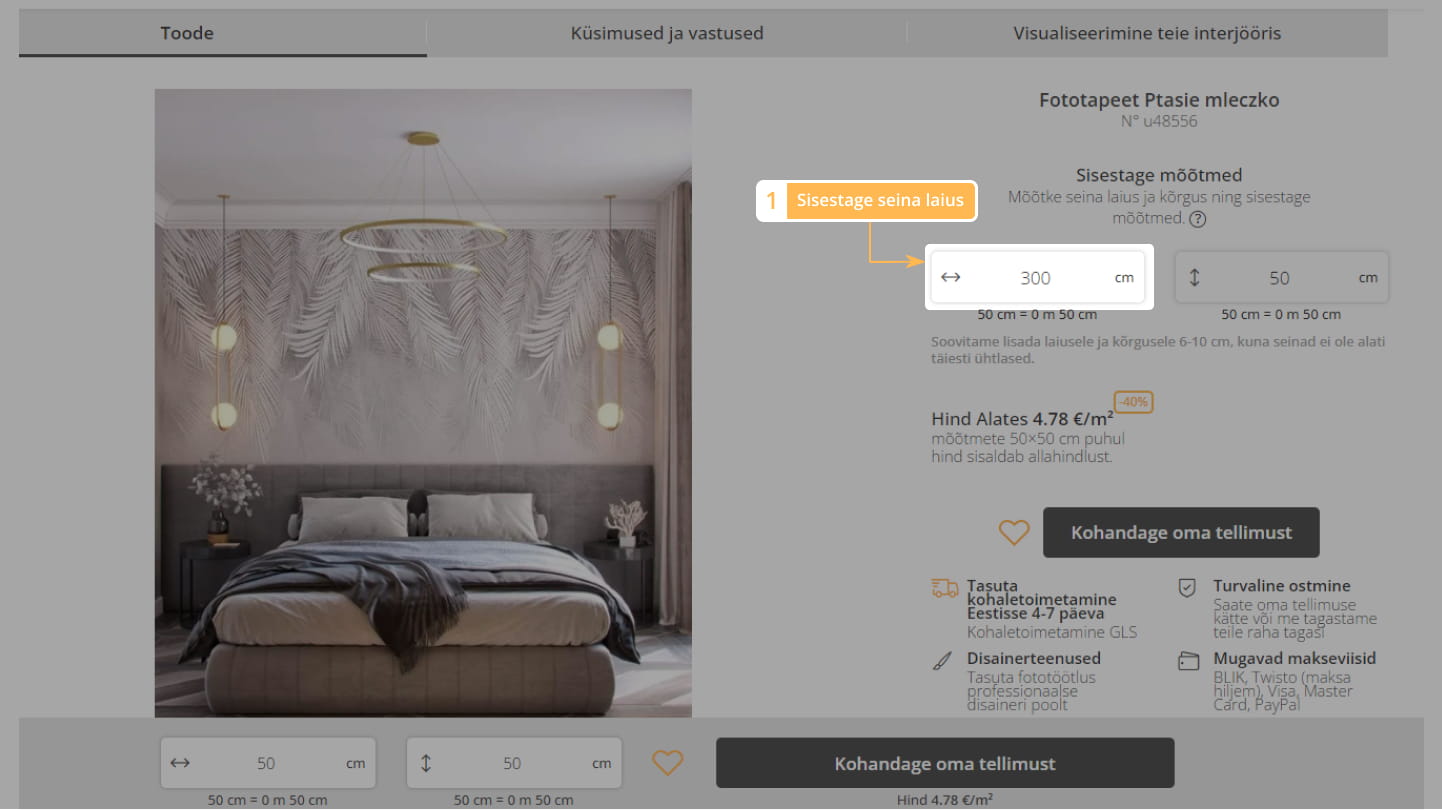The width and height of the screenshot is (1442, 810).
Task: Add to favorites with the heart icon
Action: [1014, 533]
